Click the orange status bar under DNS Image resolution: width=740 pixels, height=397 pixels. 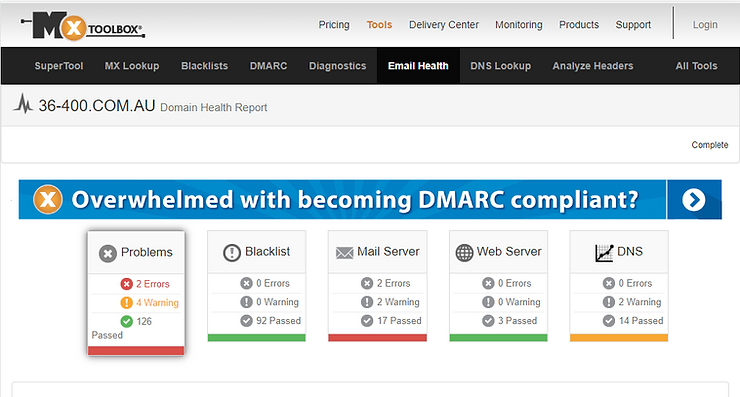pos(619,338)
